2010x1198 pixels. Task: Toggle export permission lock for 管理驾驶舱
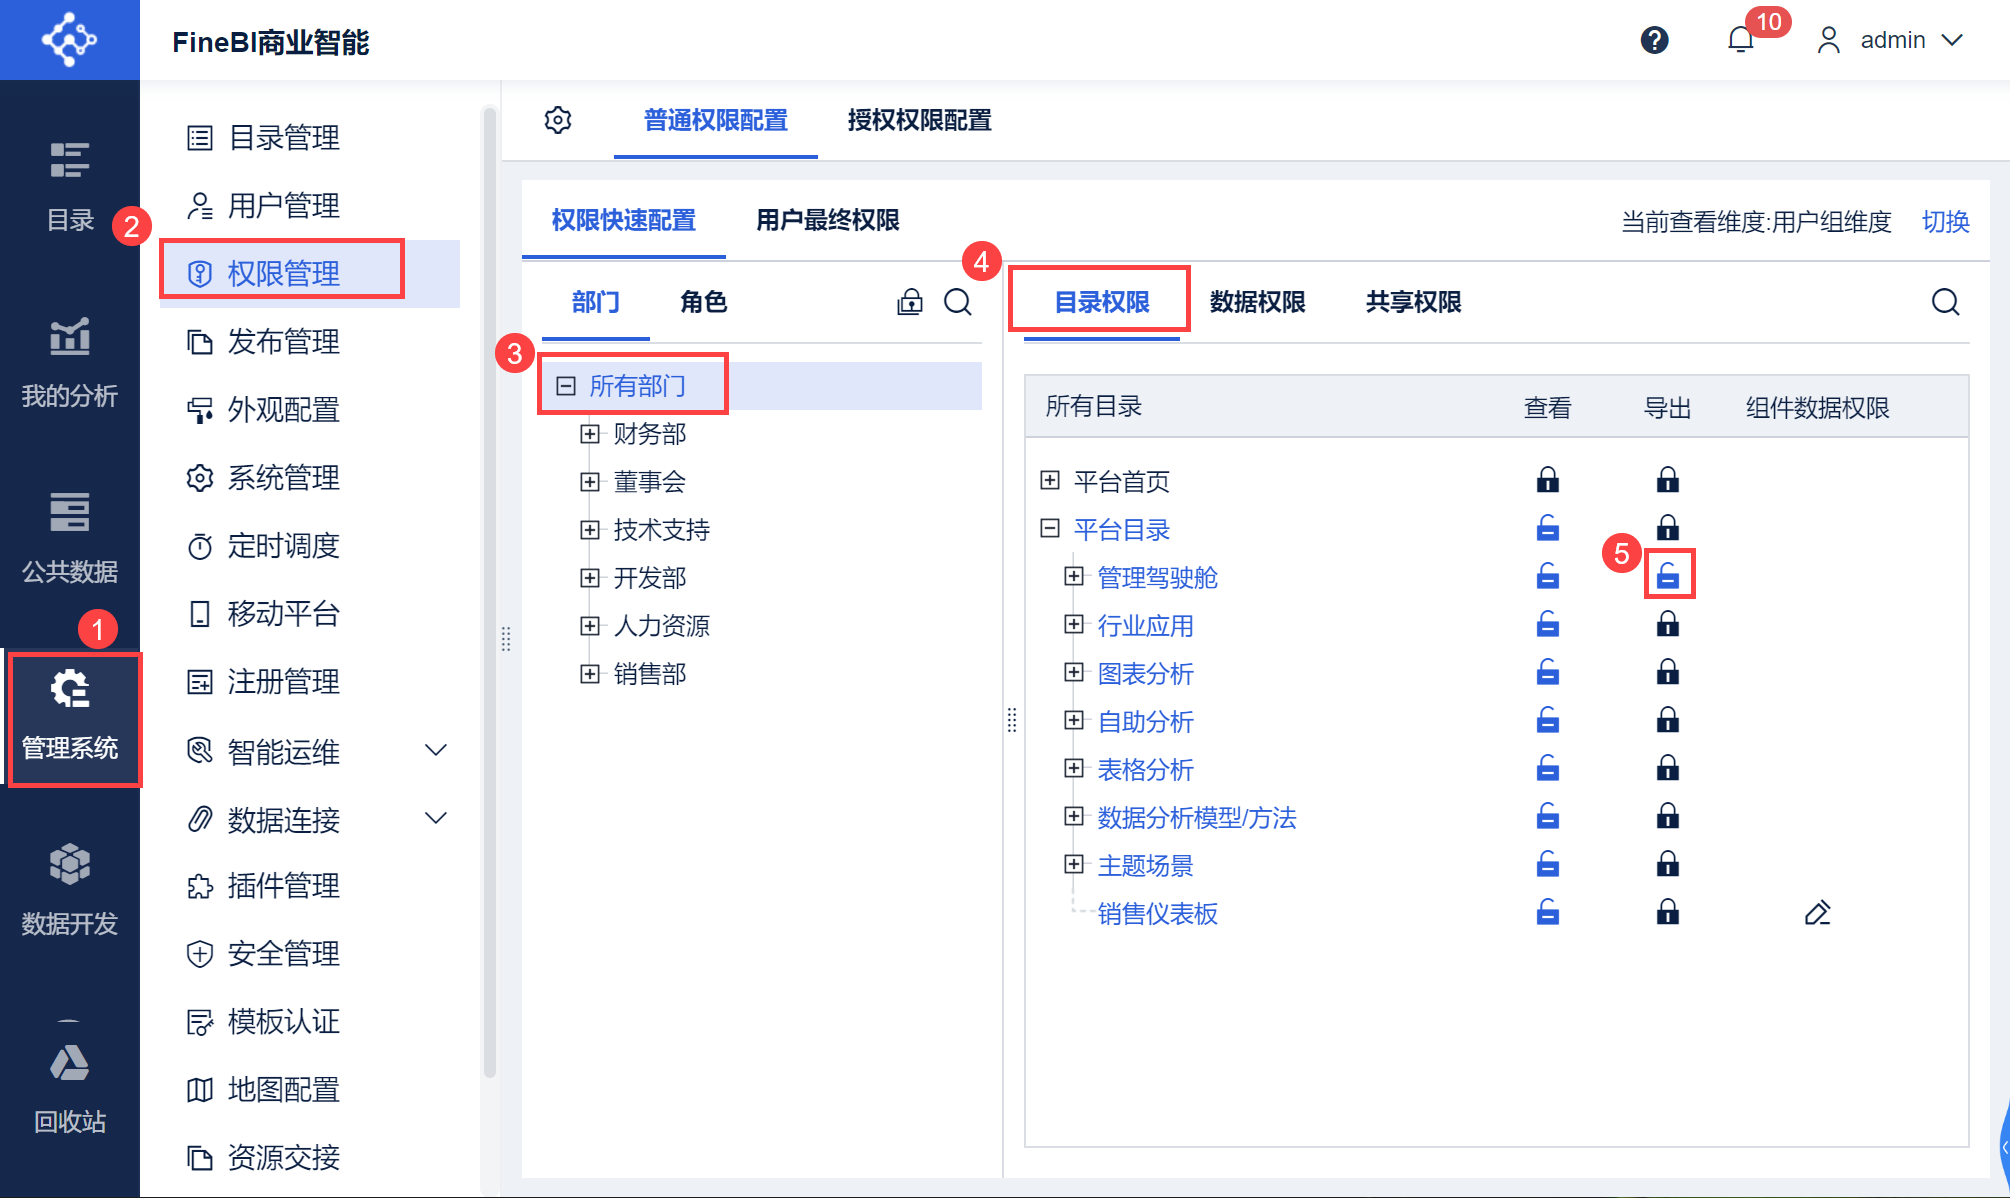point(1667,576)
